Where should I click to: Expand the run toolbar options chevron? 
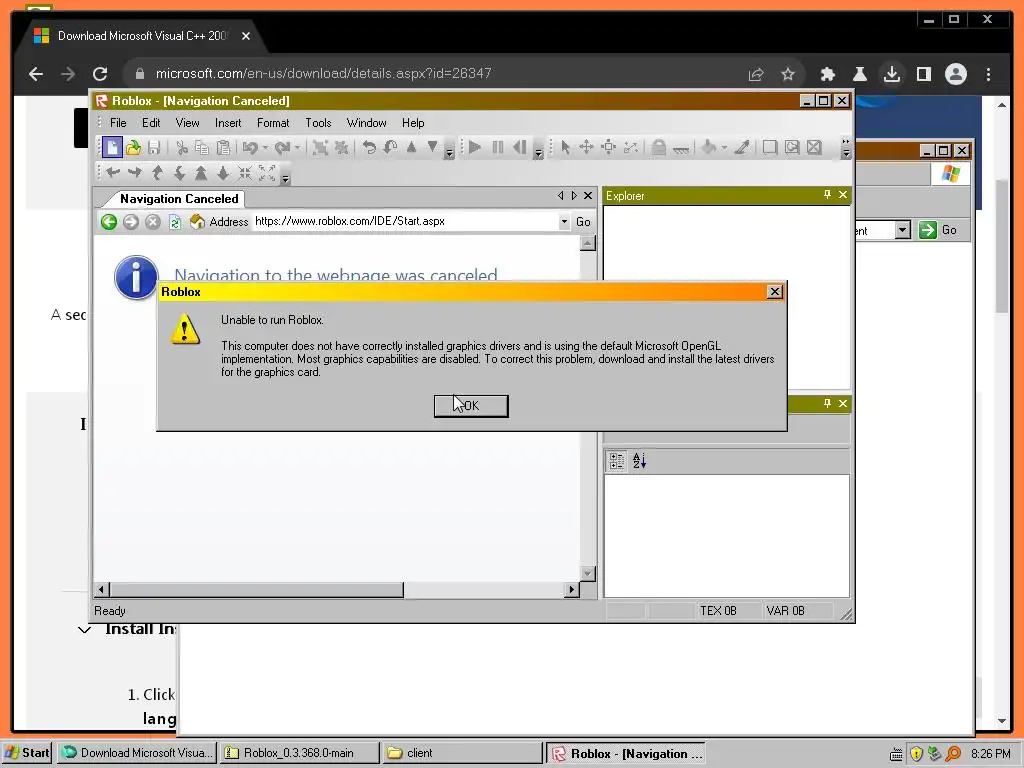(538, 153)
